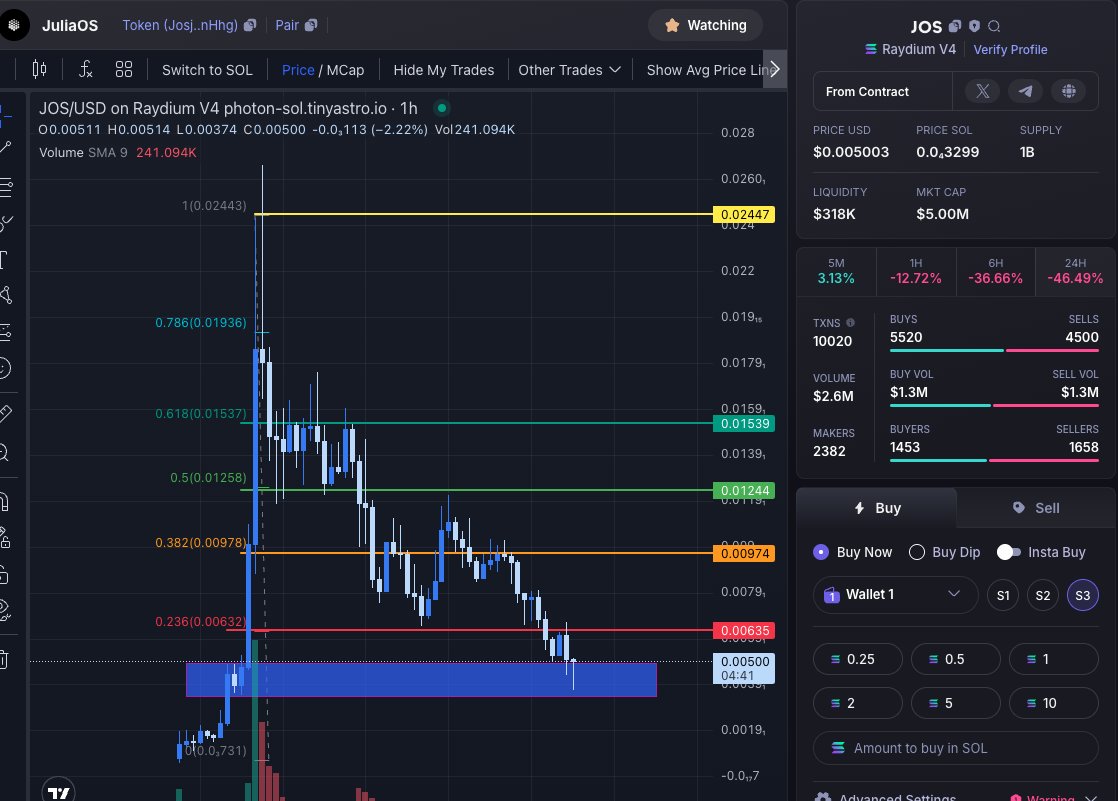Select the Buy Now radio option
This screenshot has height=801, width=1118.
tap(821, 552)
